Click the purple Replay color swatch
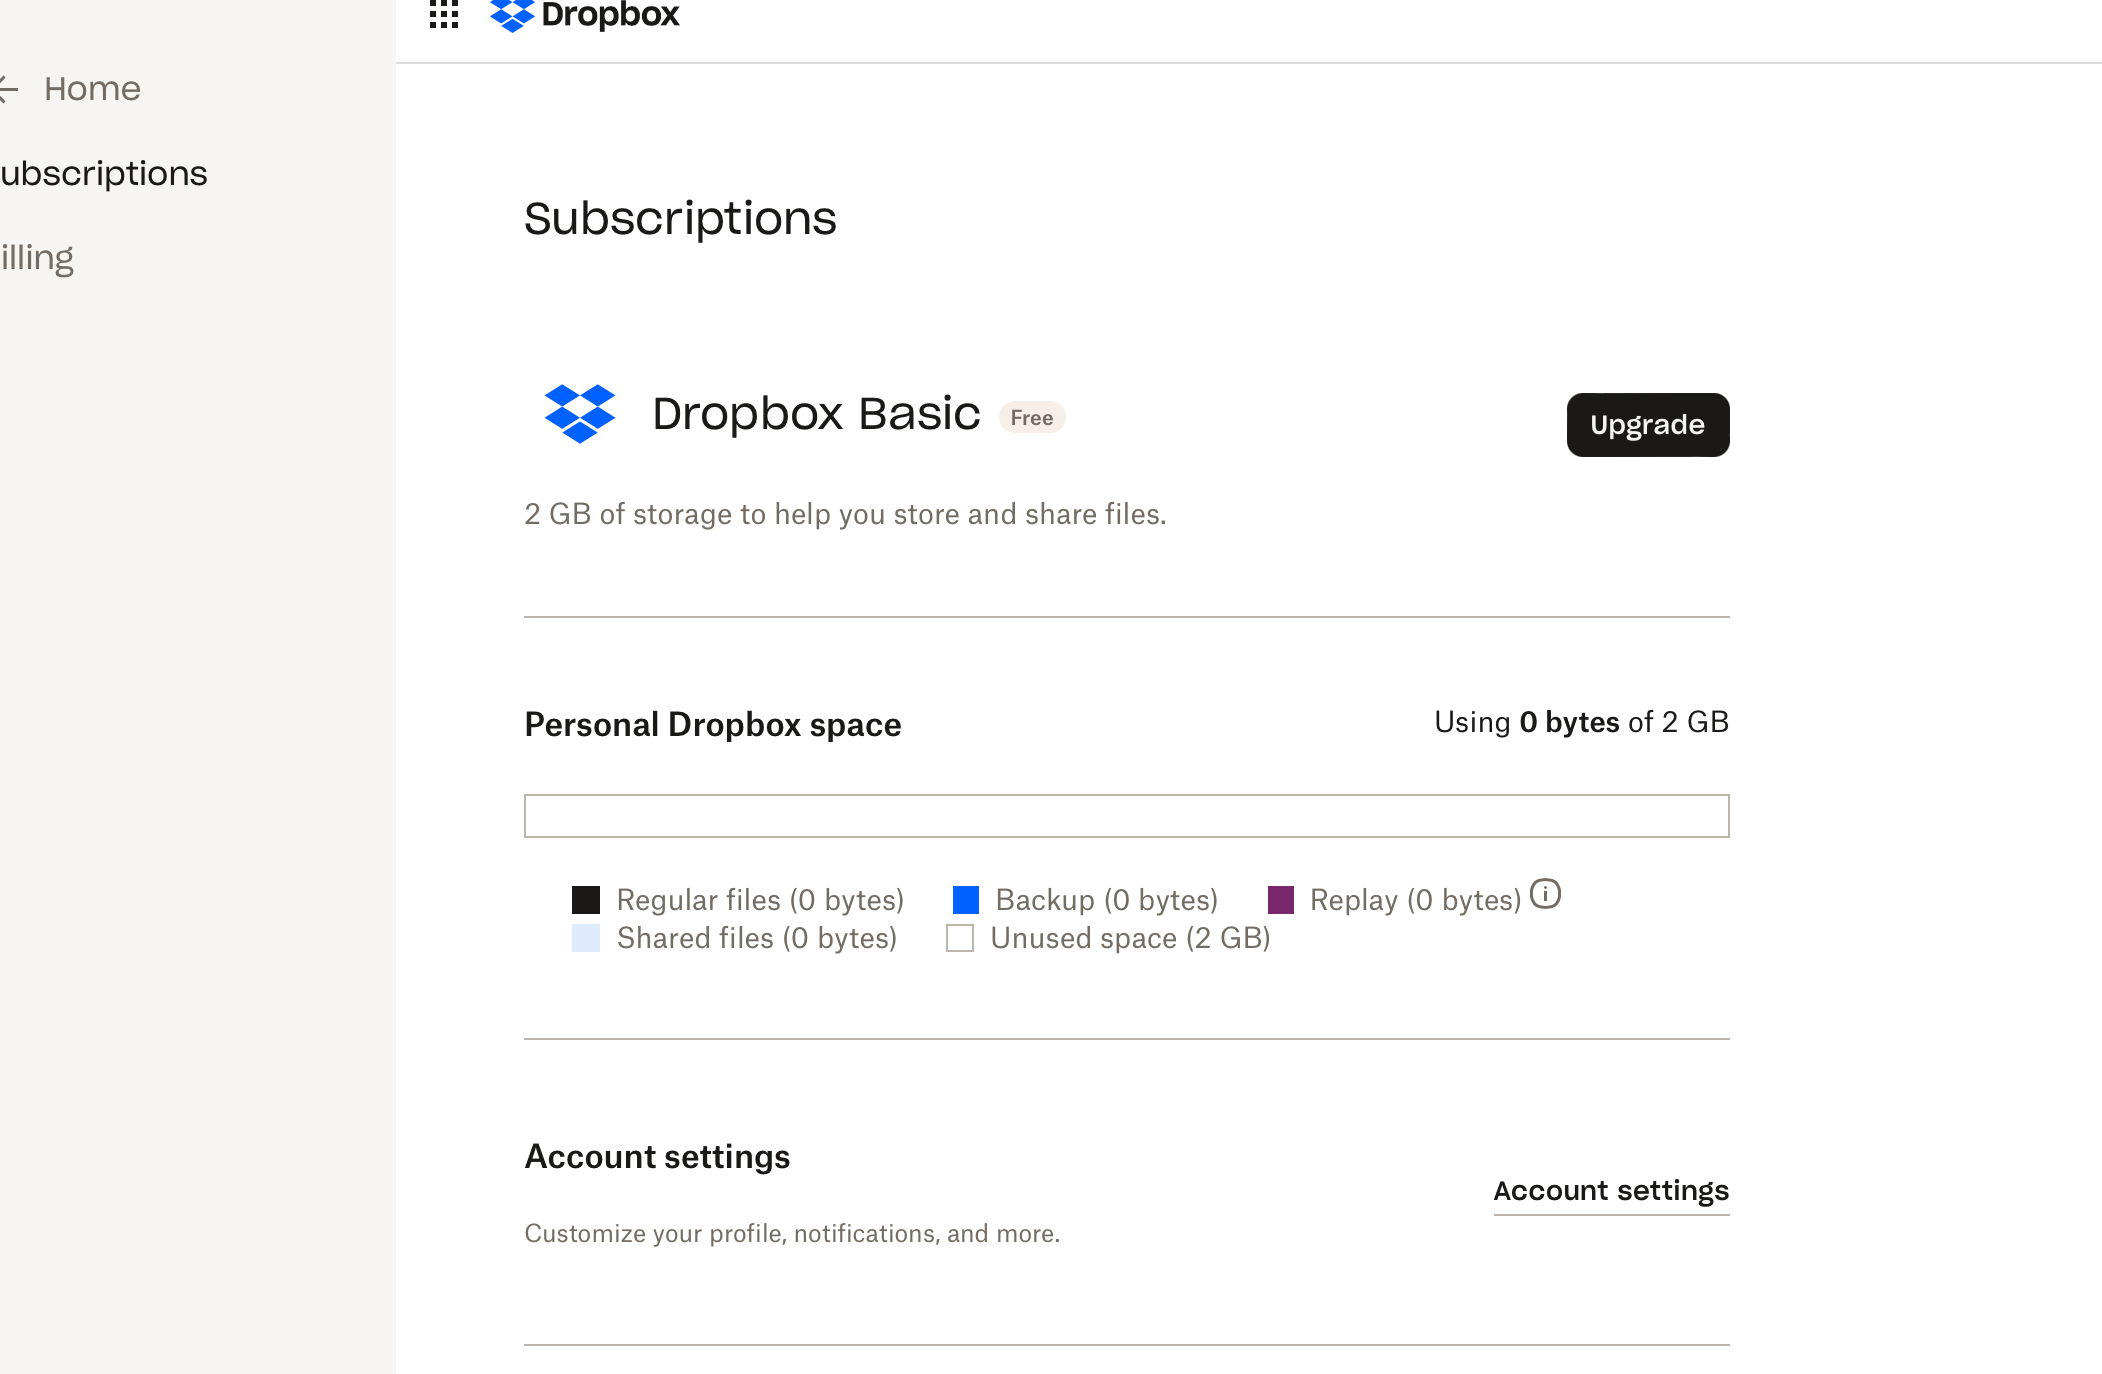 coord(1280,900)
